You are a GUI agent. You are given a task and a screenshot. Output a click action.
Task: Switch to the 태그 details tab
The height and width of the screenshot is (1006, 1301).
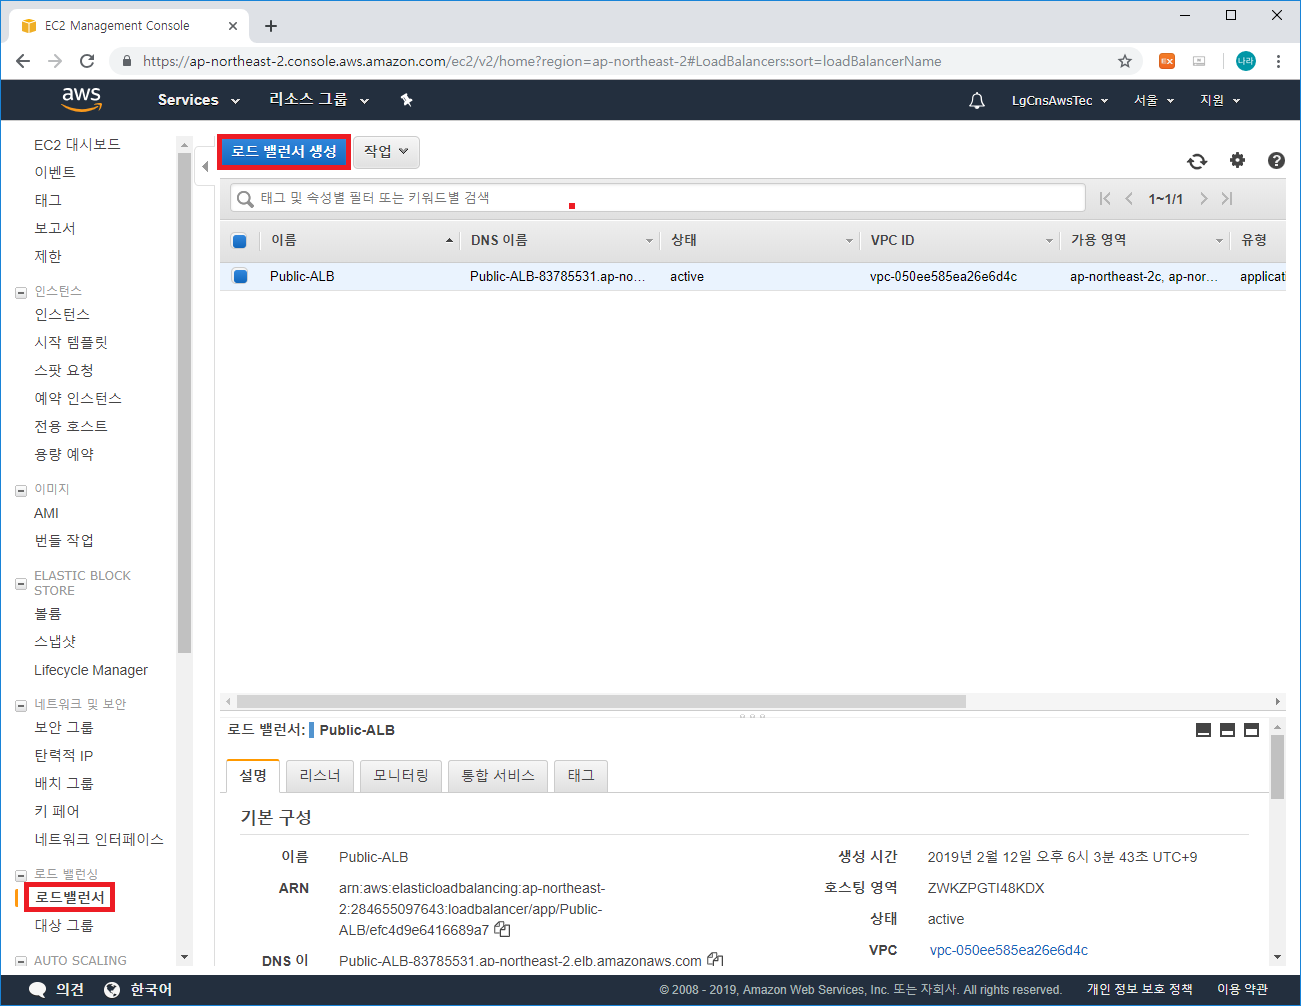[x=581, y=776]
